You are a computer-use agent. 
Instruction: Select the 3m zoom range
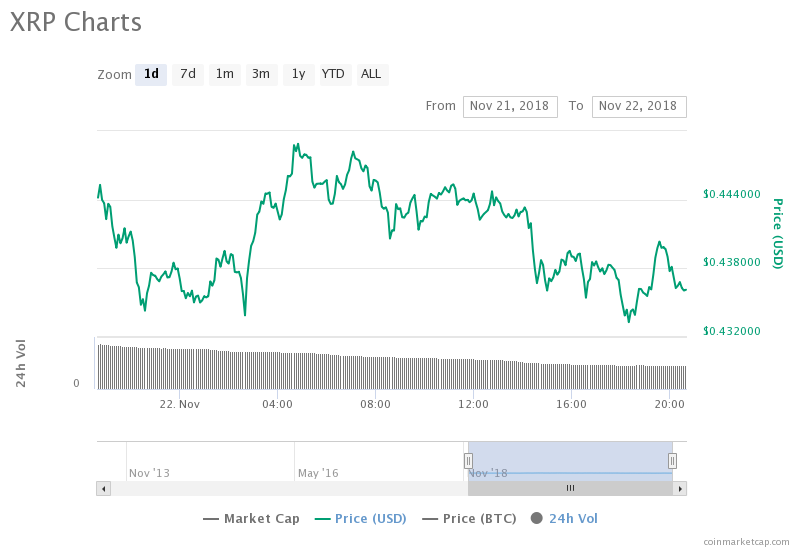click(x=261, y=74)
